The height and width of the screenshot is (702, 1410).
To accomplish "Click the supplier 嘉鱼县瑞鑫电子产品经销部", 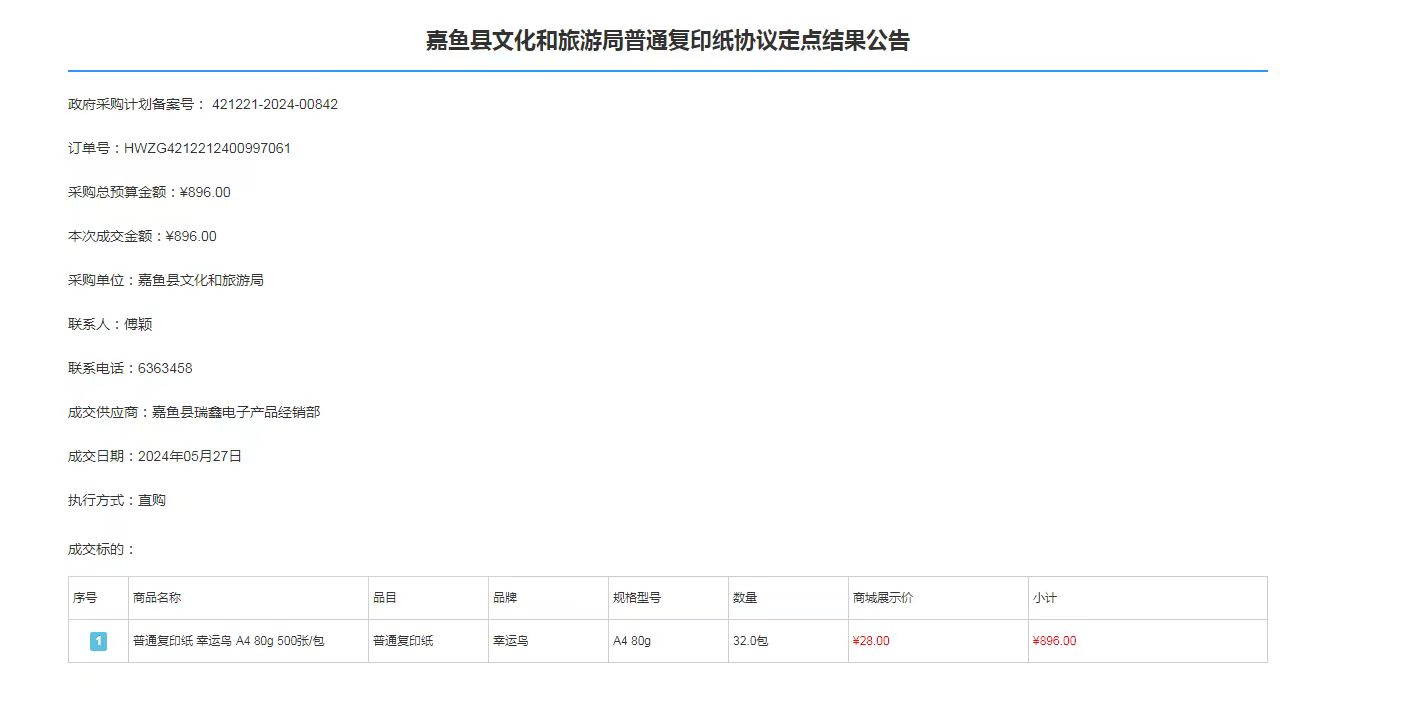I will click(x=236, y=412).
